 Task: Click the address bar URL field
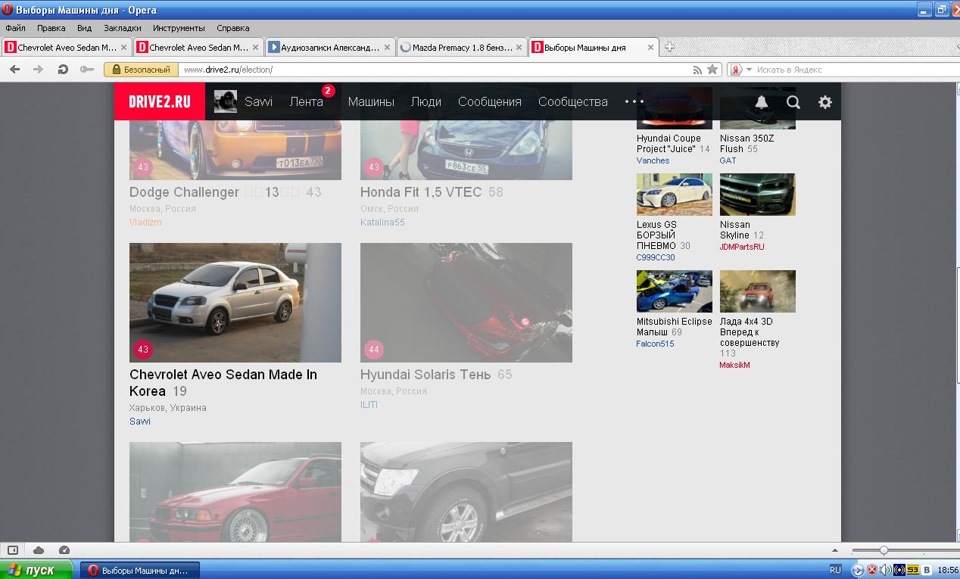click(435, 70)
